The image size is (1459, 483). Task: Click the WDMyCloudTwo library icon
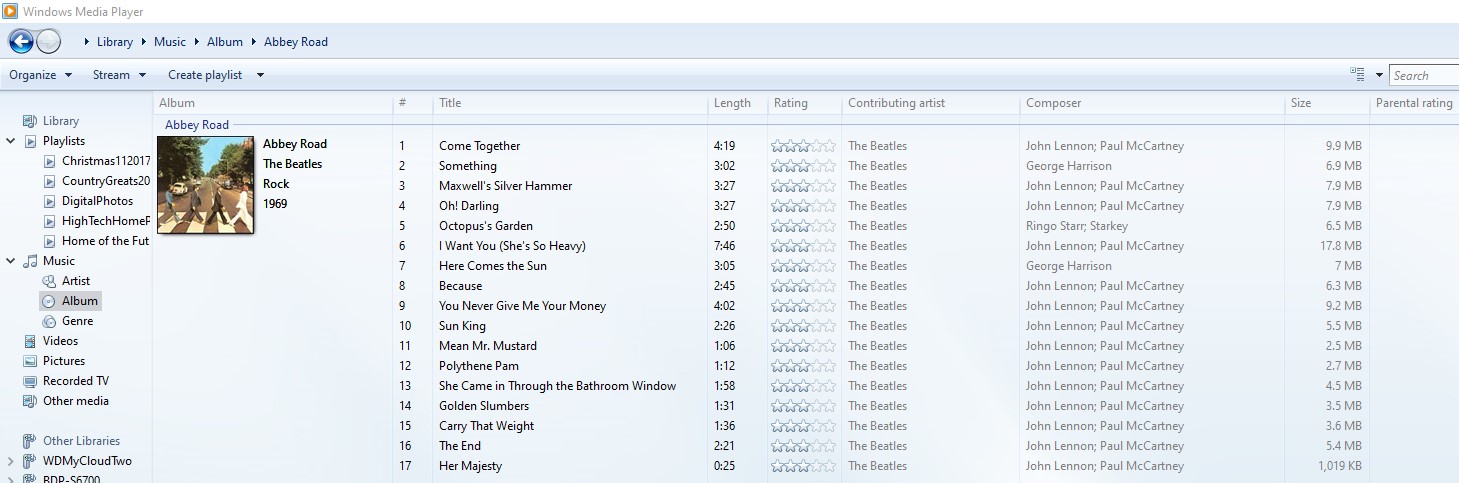pyautogui.click(x=30, y=461)
